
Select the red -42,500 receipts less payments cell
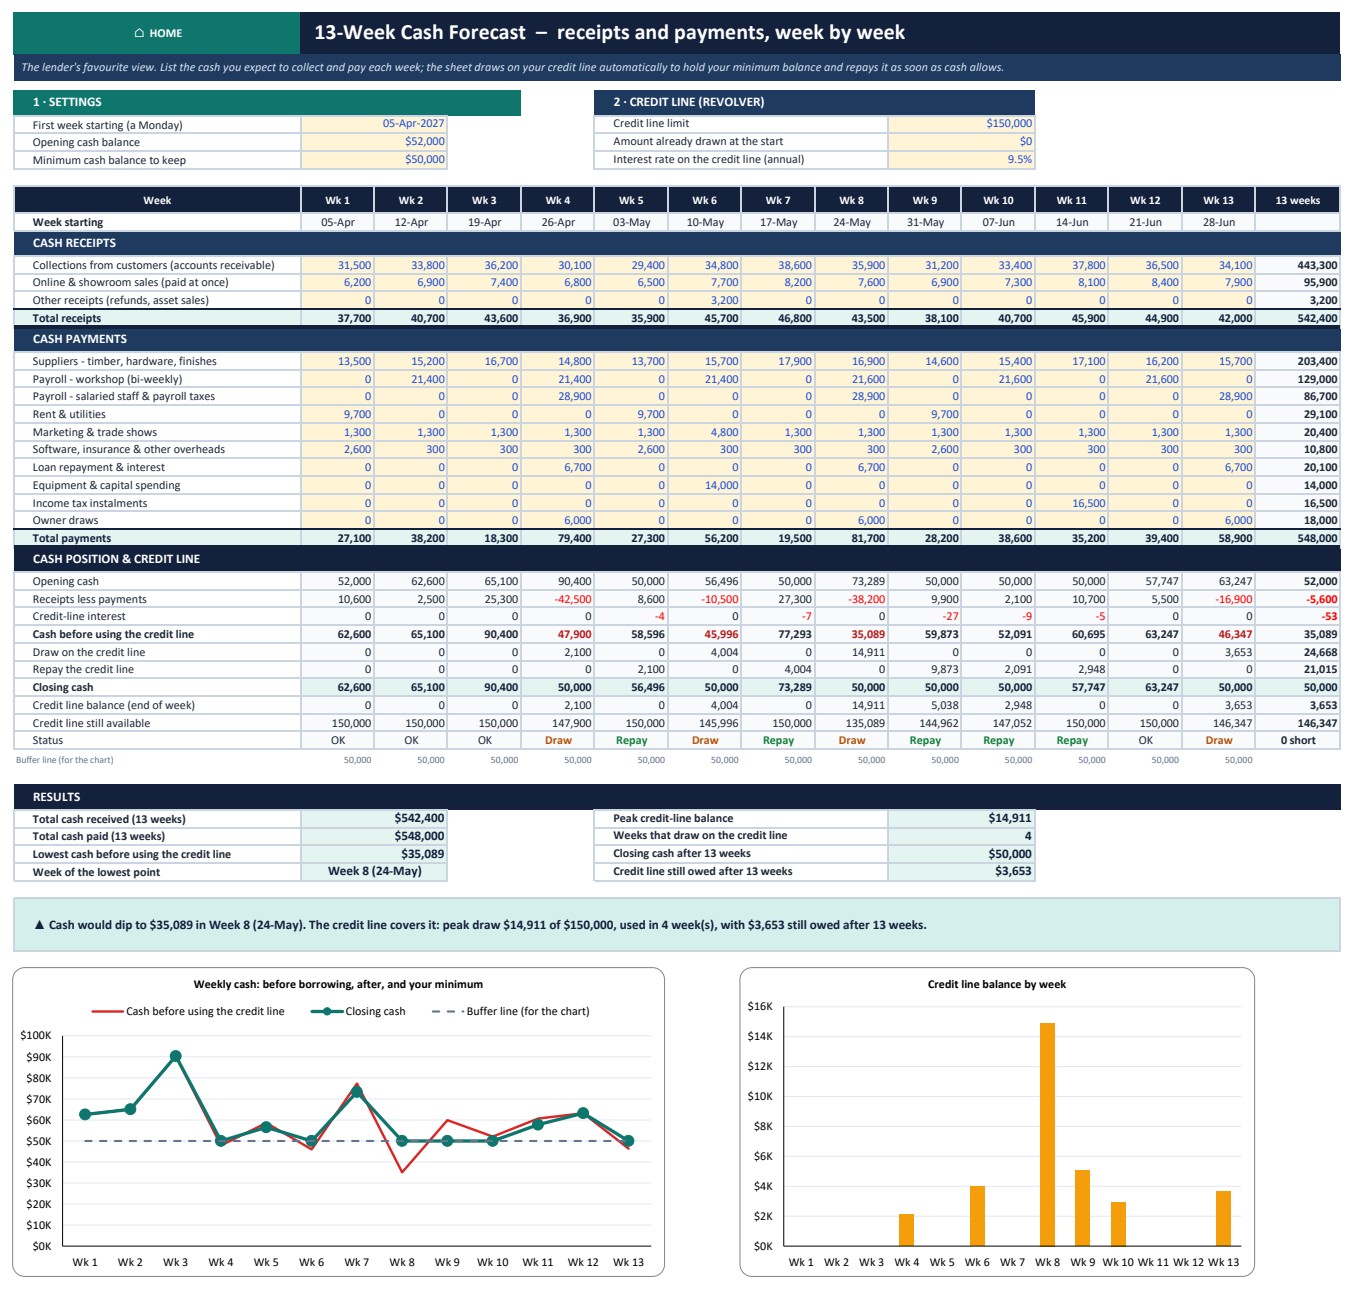click(558, 600)
